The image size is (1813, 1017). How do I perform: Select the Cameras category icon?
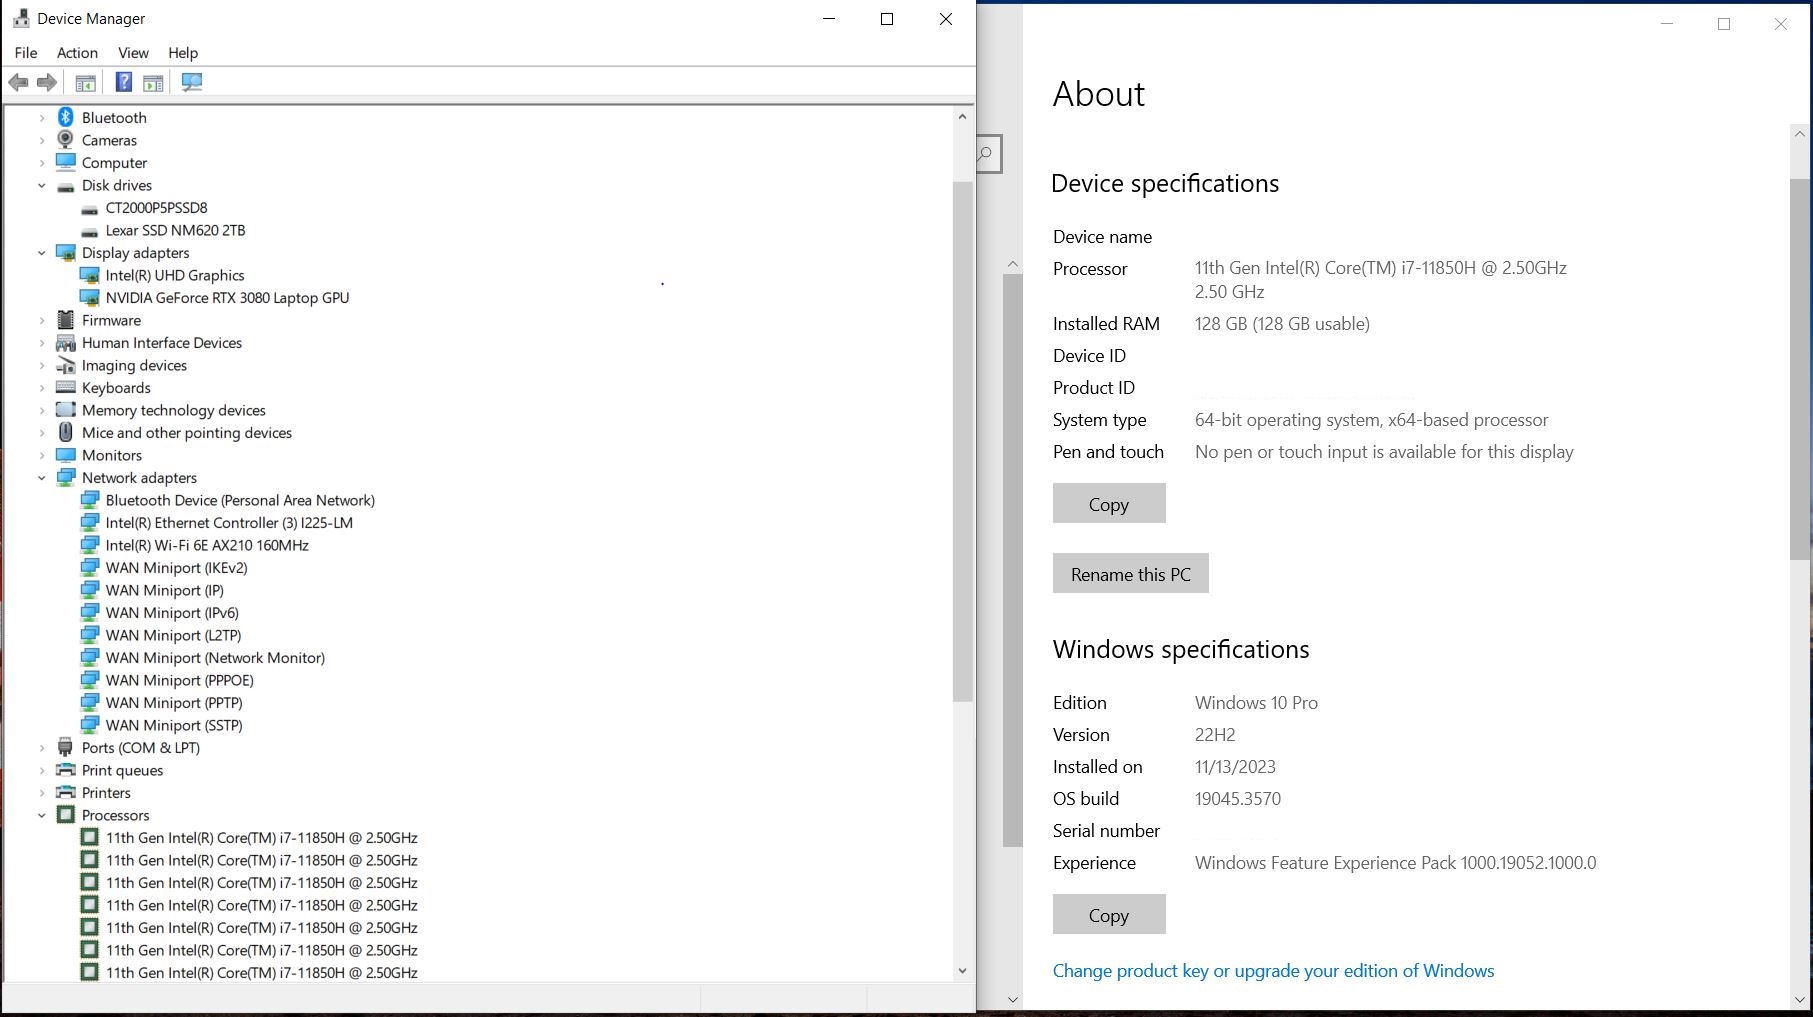pyautogui.click(x=66, y=140)
